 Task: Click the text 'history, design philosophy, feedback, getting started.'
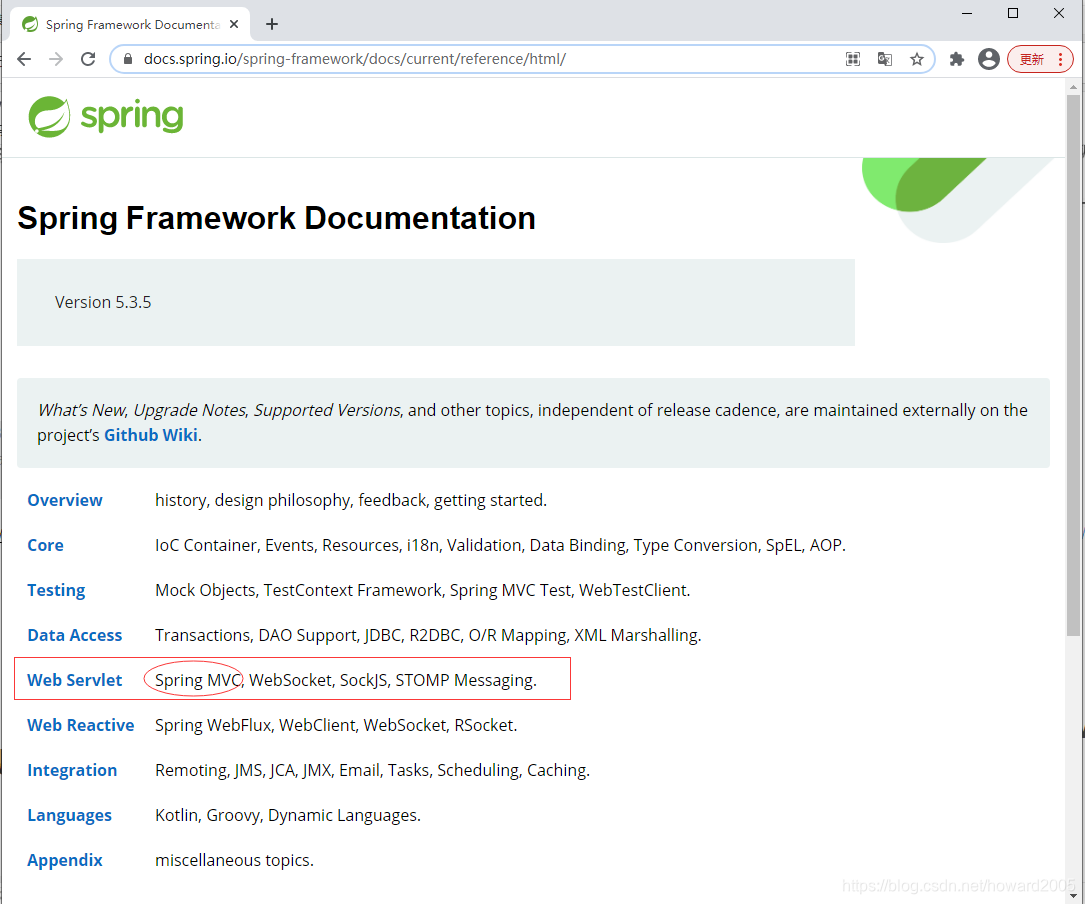click(x=351, y=500)
